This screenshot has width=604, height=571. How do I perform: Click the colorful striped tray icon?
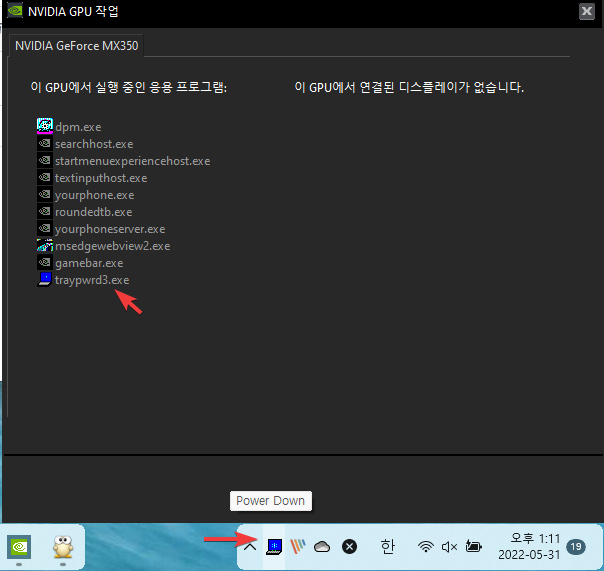(298, 546)
